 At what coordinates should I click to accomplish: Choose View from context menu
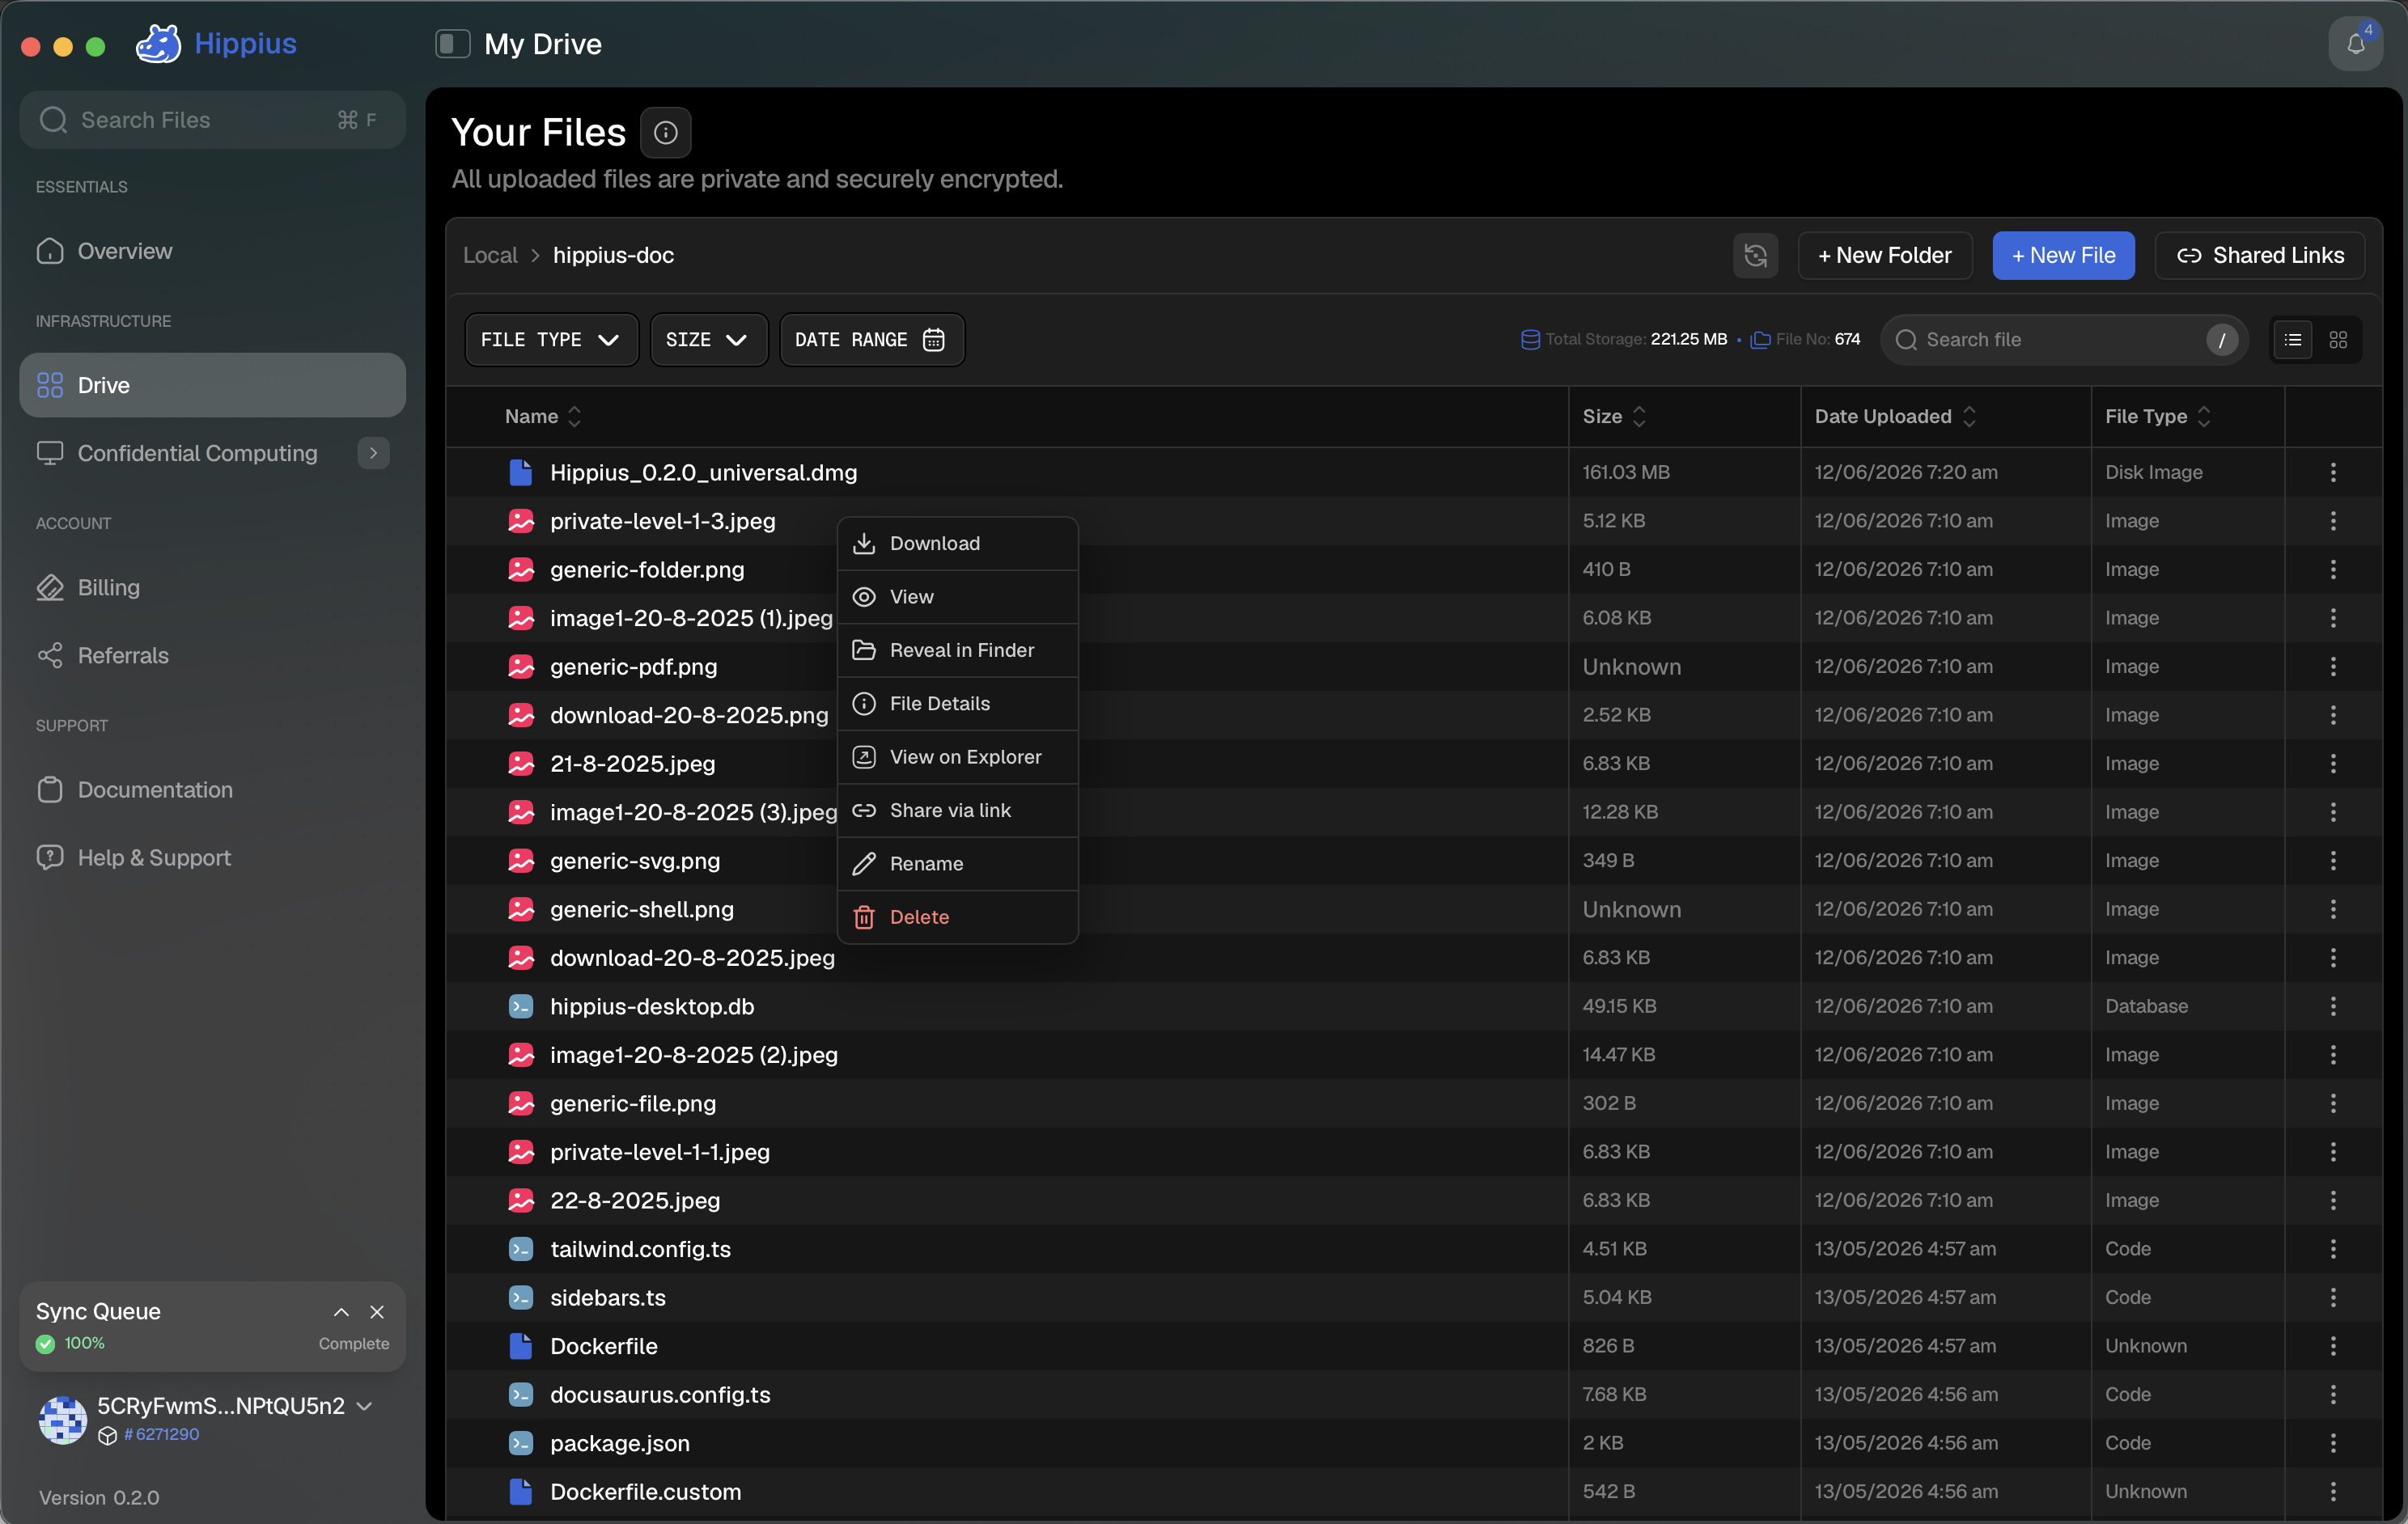pyautogui.click(x=957, y=597)
